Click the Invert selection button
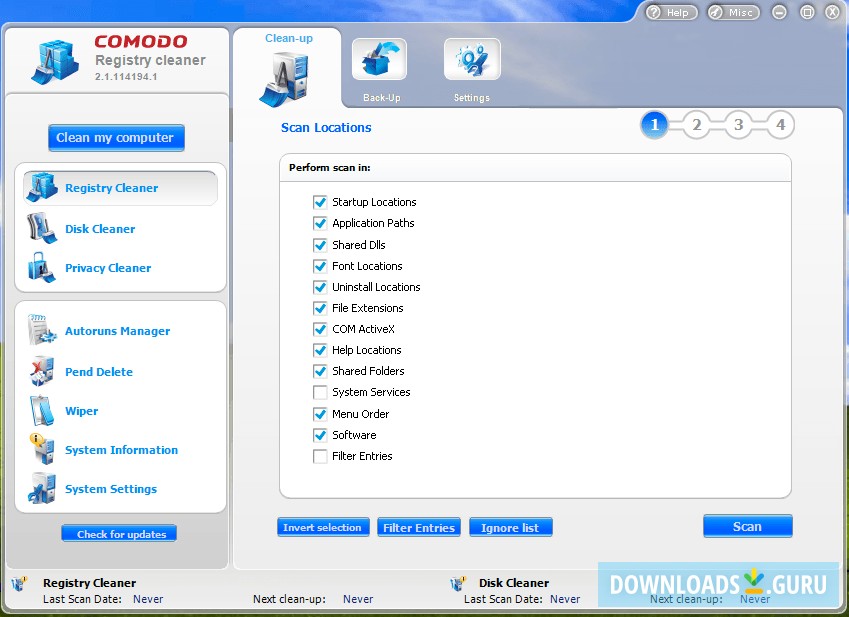This screenshot has height=617, width=849. click(323, 527)
